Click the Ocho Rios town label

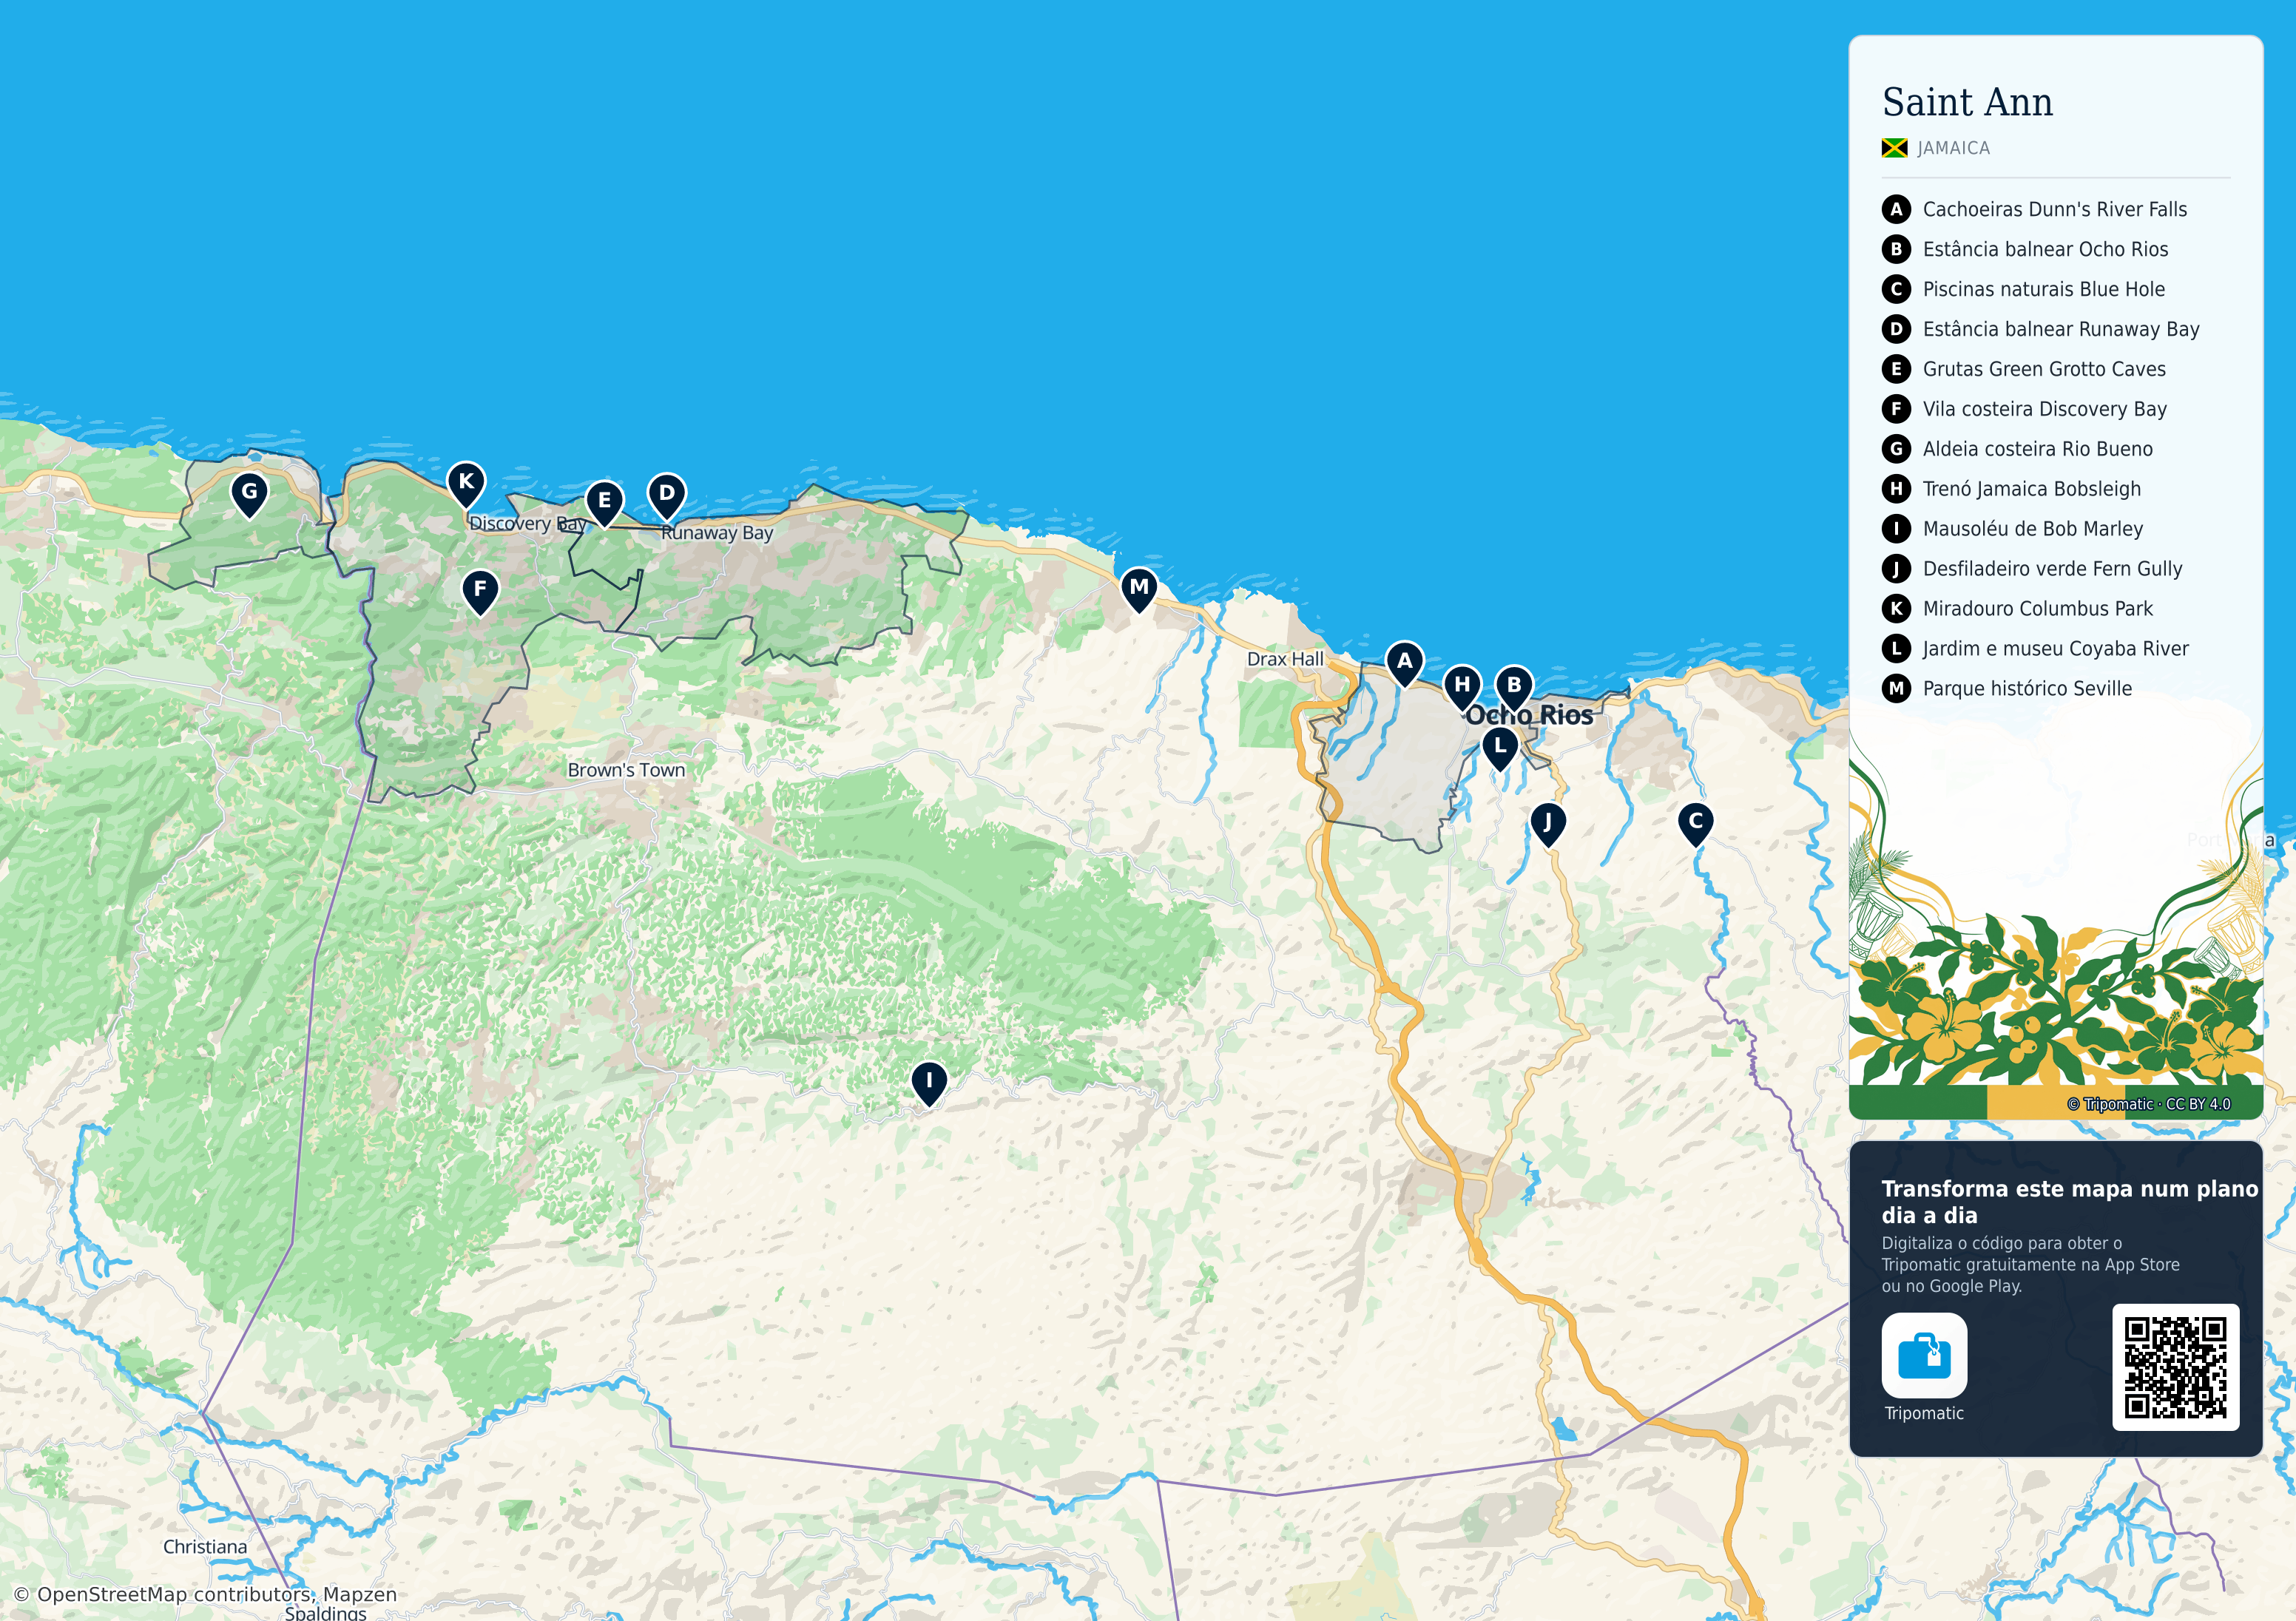(x=1529, y=715)
